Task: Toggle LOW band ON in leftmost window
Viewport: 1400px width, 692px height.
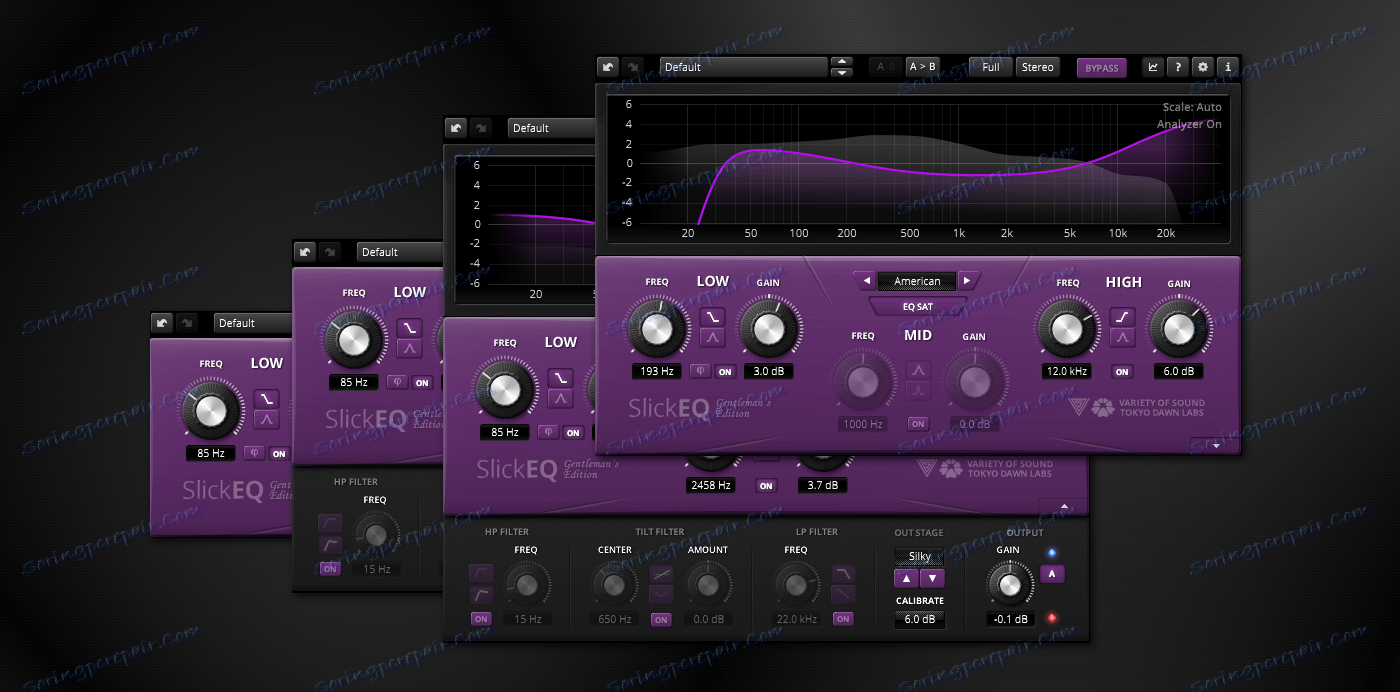Action: point(279,453)
